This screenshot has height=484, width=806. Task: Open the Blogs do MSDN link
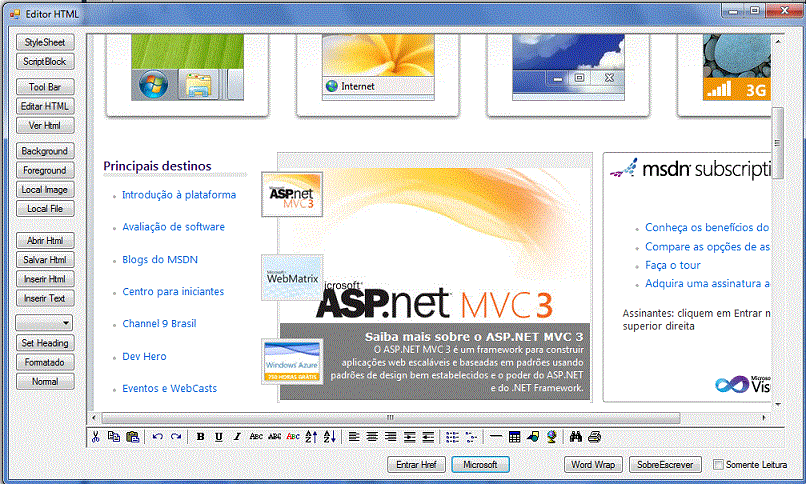(160, 259)
